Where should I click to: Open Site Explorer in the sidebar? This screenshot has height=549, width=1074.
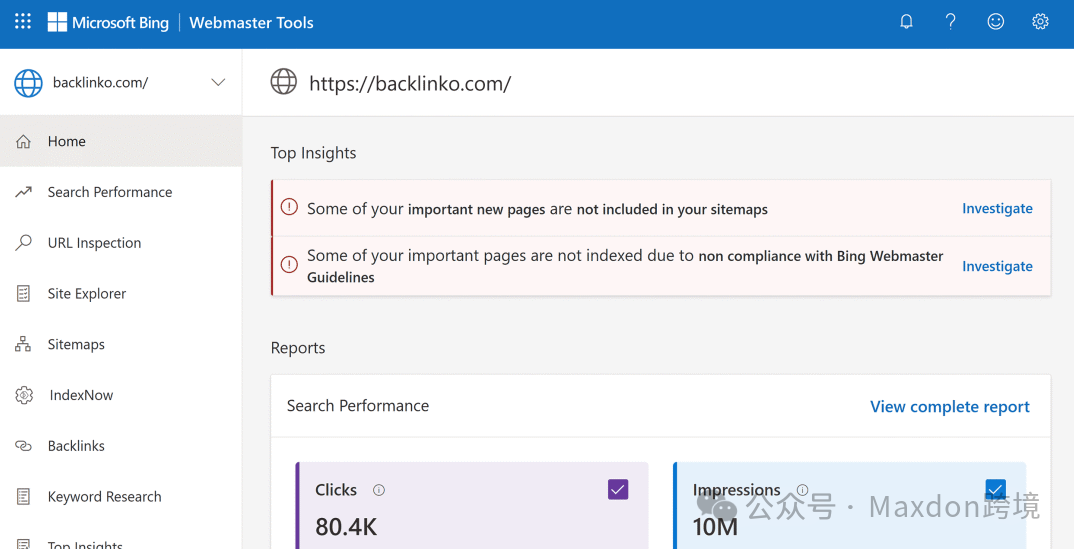tap(121, 294)
